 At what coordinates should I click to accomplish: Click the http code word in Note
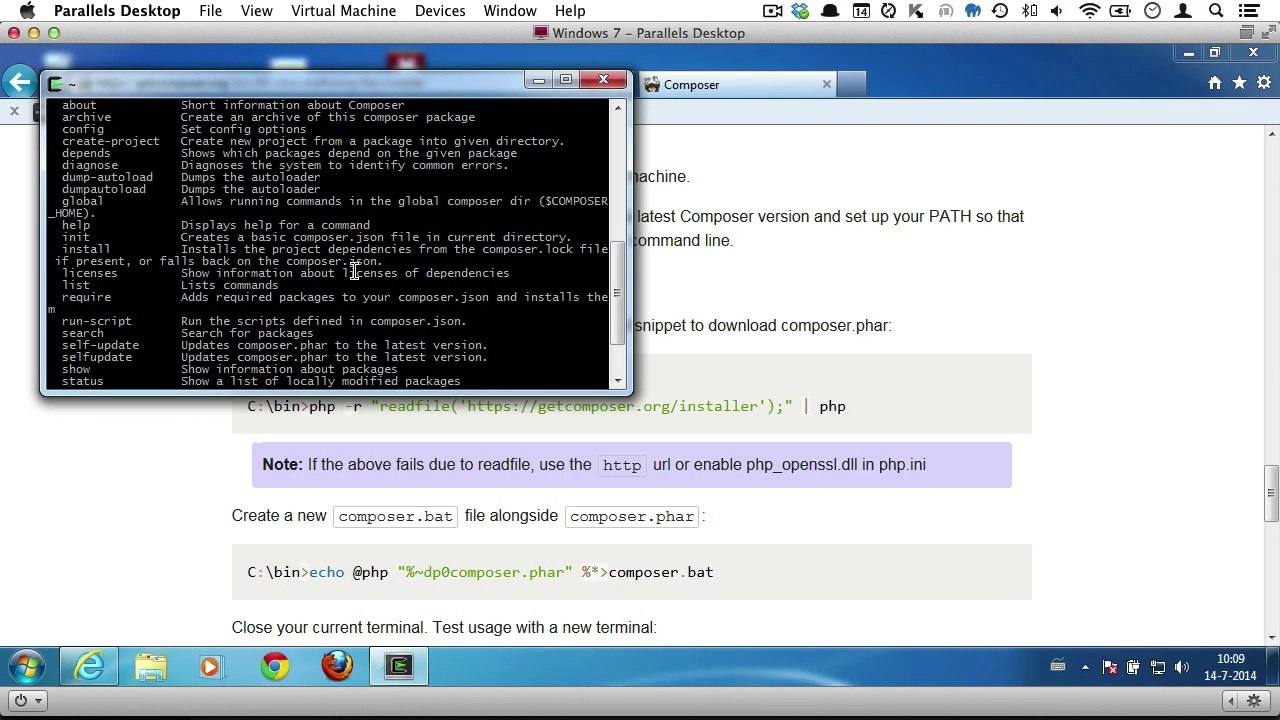tap(622, 465)
